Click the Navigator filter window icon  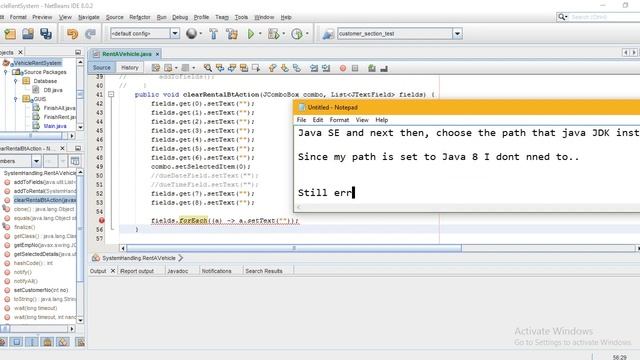point(75,161)
